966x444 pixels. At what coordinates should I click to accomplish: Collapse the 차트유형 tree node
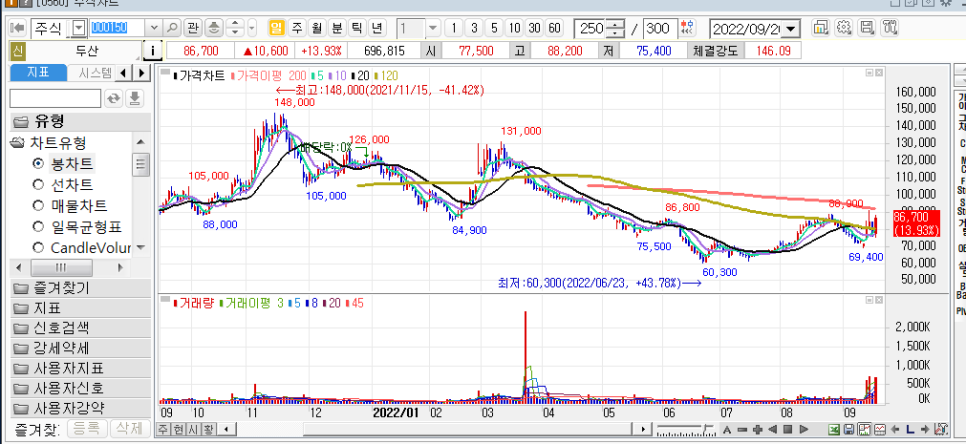[x=17, y=143]
